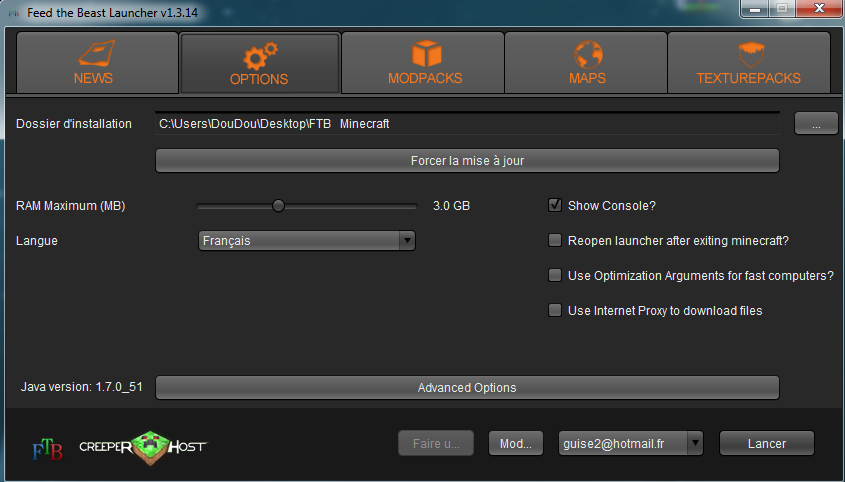Enable Reopen launcher after exiting minecraft
The width and height of the screenshot is (845, 482).
[x=555, y=240]
